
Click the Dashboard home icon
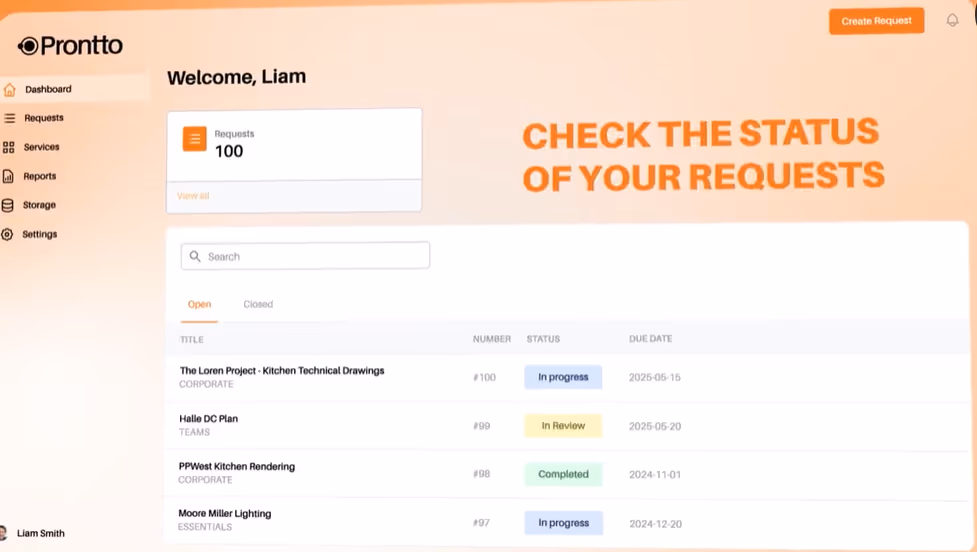pyautogui.click(x=9, y=90)
